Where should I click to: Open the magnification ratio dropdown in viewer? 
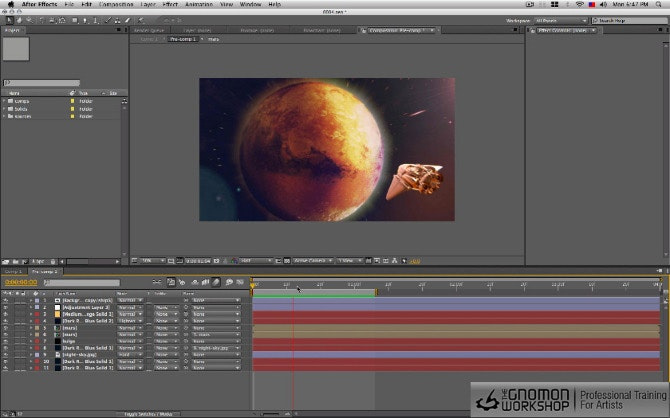tap(153, 261)
